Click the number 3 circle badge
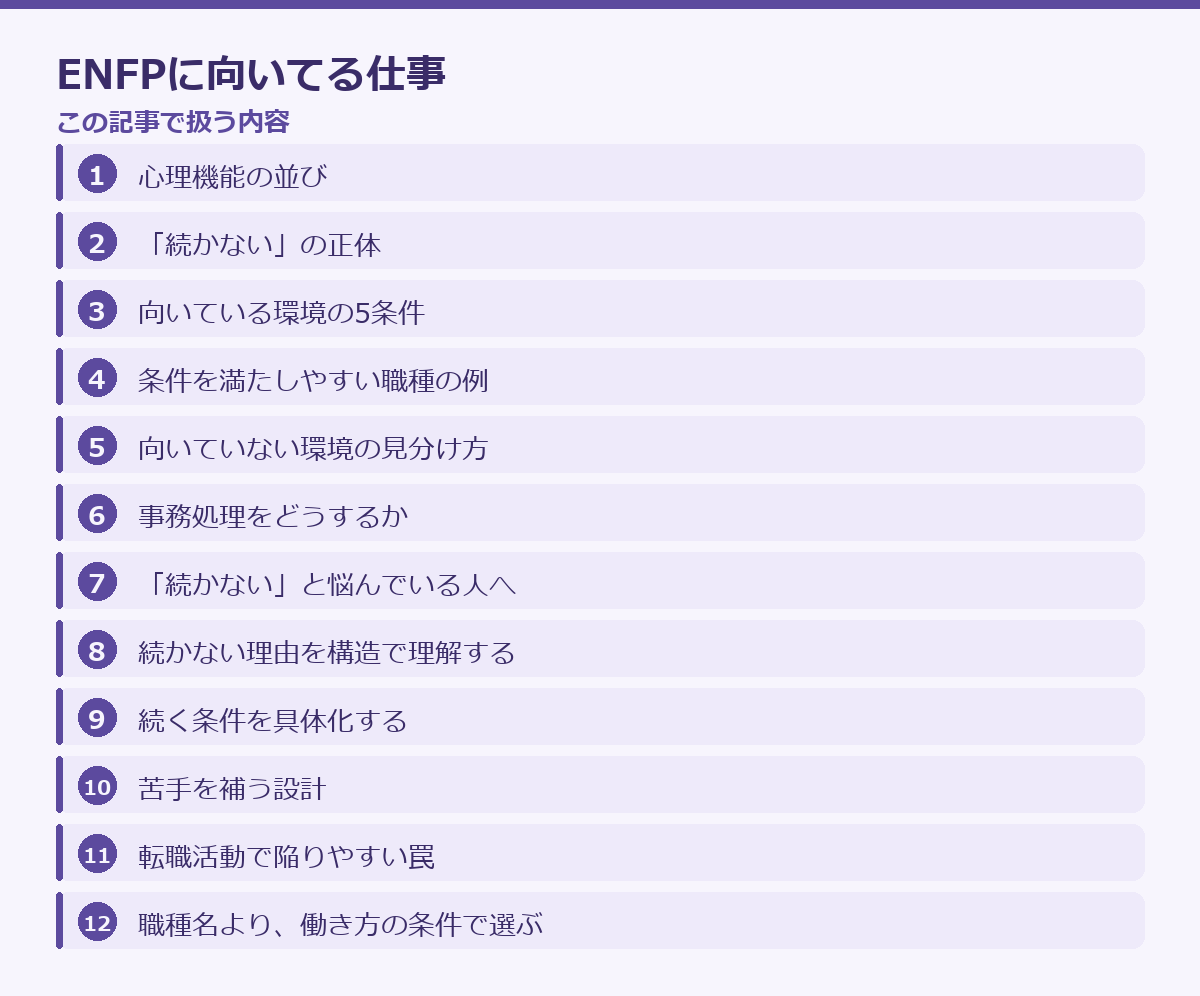Screen dimensions: 1200x996 97,312
